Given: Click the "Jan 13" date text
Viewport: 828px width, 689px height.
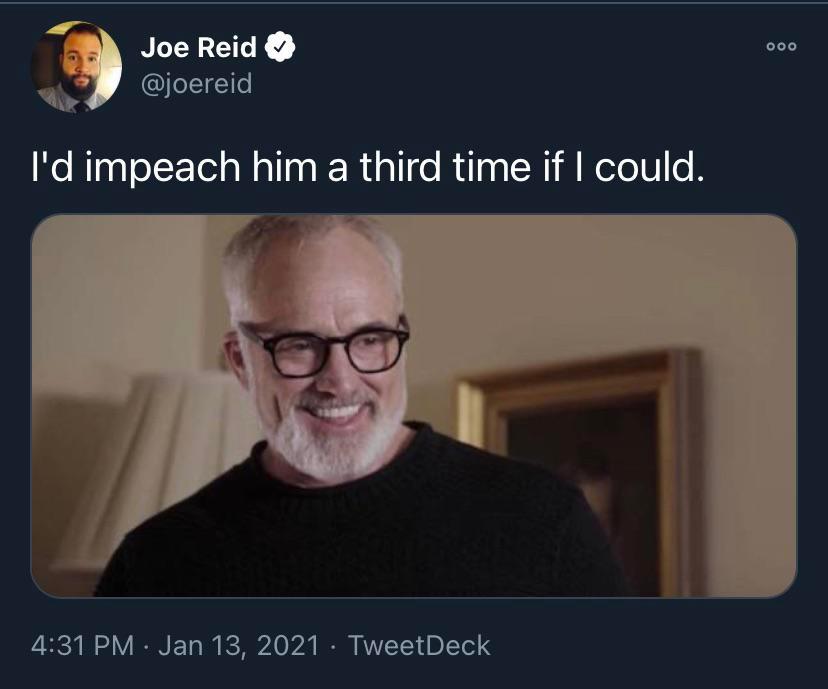Looking at the screenshot, I should point(193,645).
